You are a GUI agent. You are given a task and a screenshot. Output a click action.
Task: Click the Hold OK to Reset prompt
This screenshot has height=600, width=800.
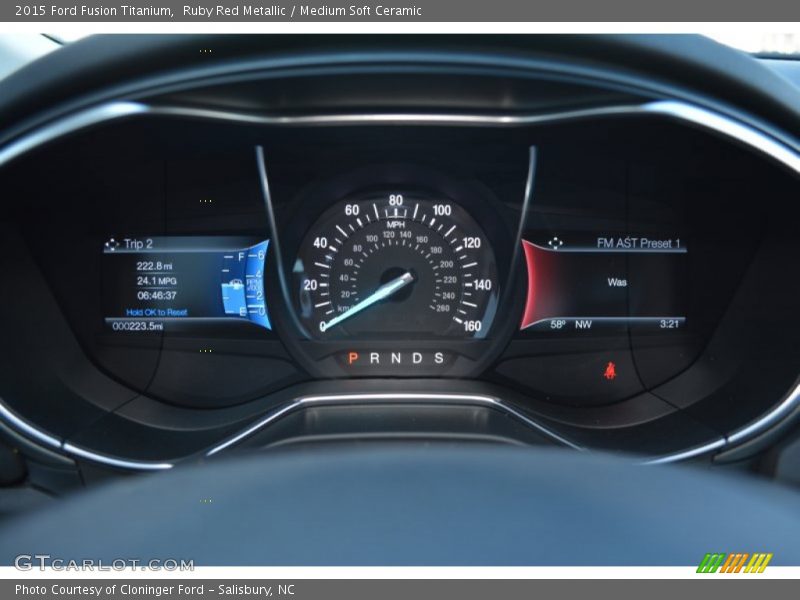click(x=156, y=312)
